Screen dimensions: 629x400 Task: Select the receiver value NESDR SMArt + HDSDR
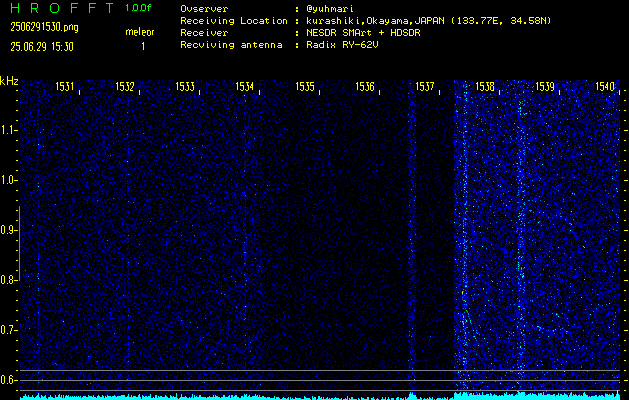coord(363,33)
